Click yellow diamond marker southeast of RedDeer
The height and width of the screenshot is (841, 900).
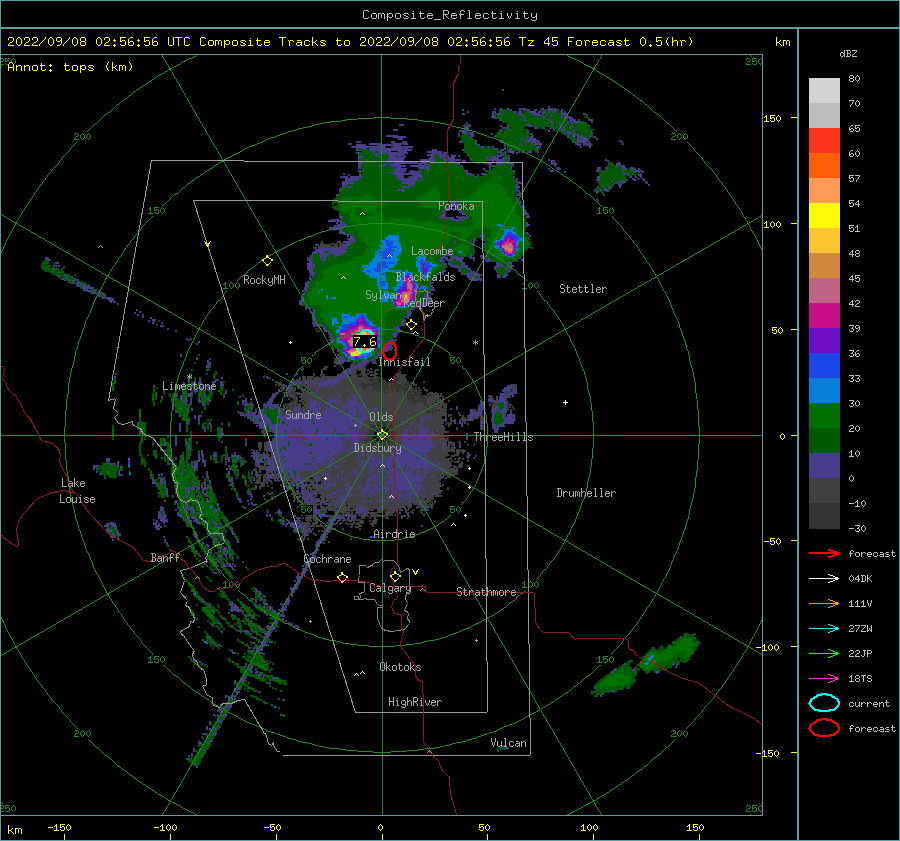[x=411, y=325]
